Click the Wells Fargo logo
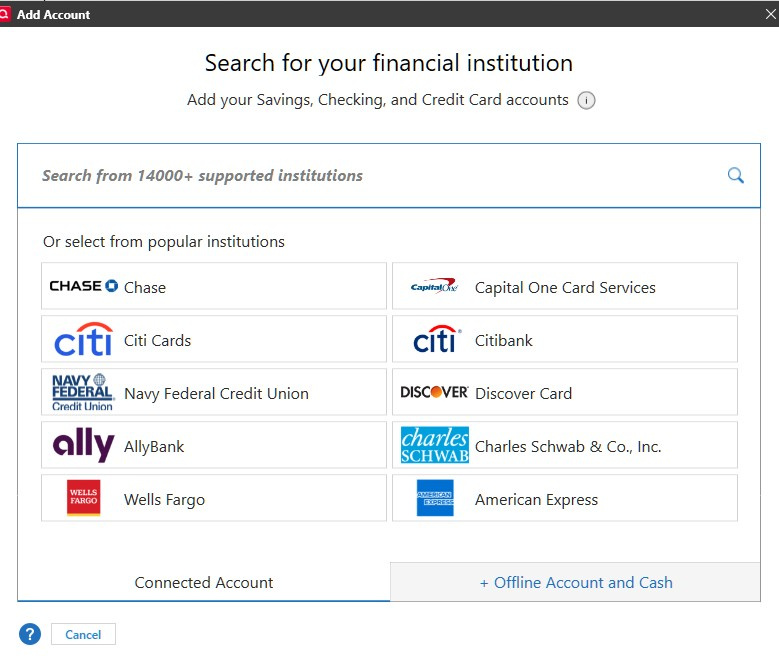Viewport: 779px width, 656px height. [x=83, y=499]
